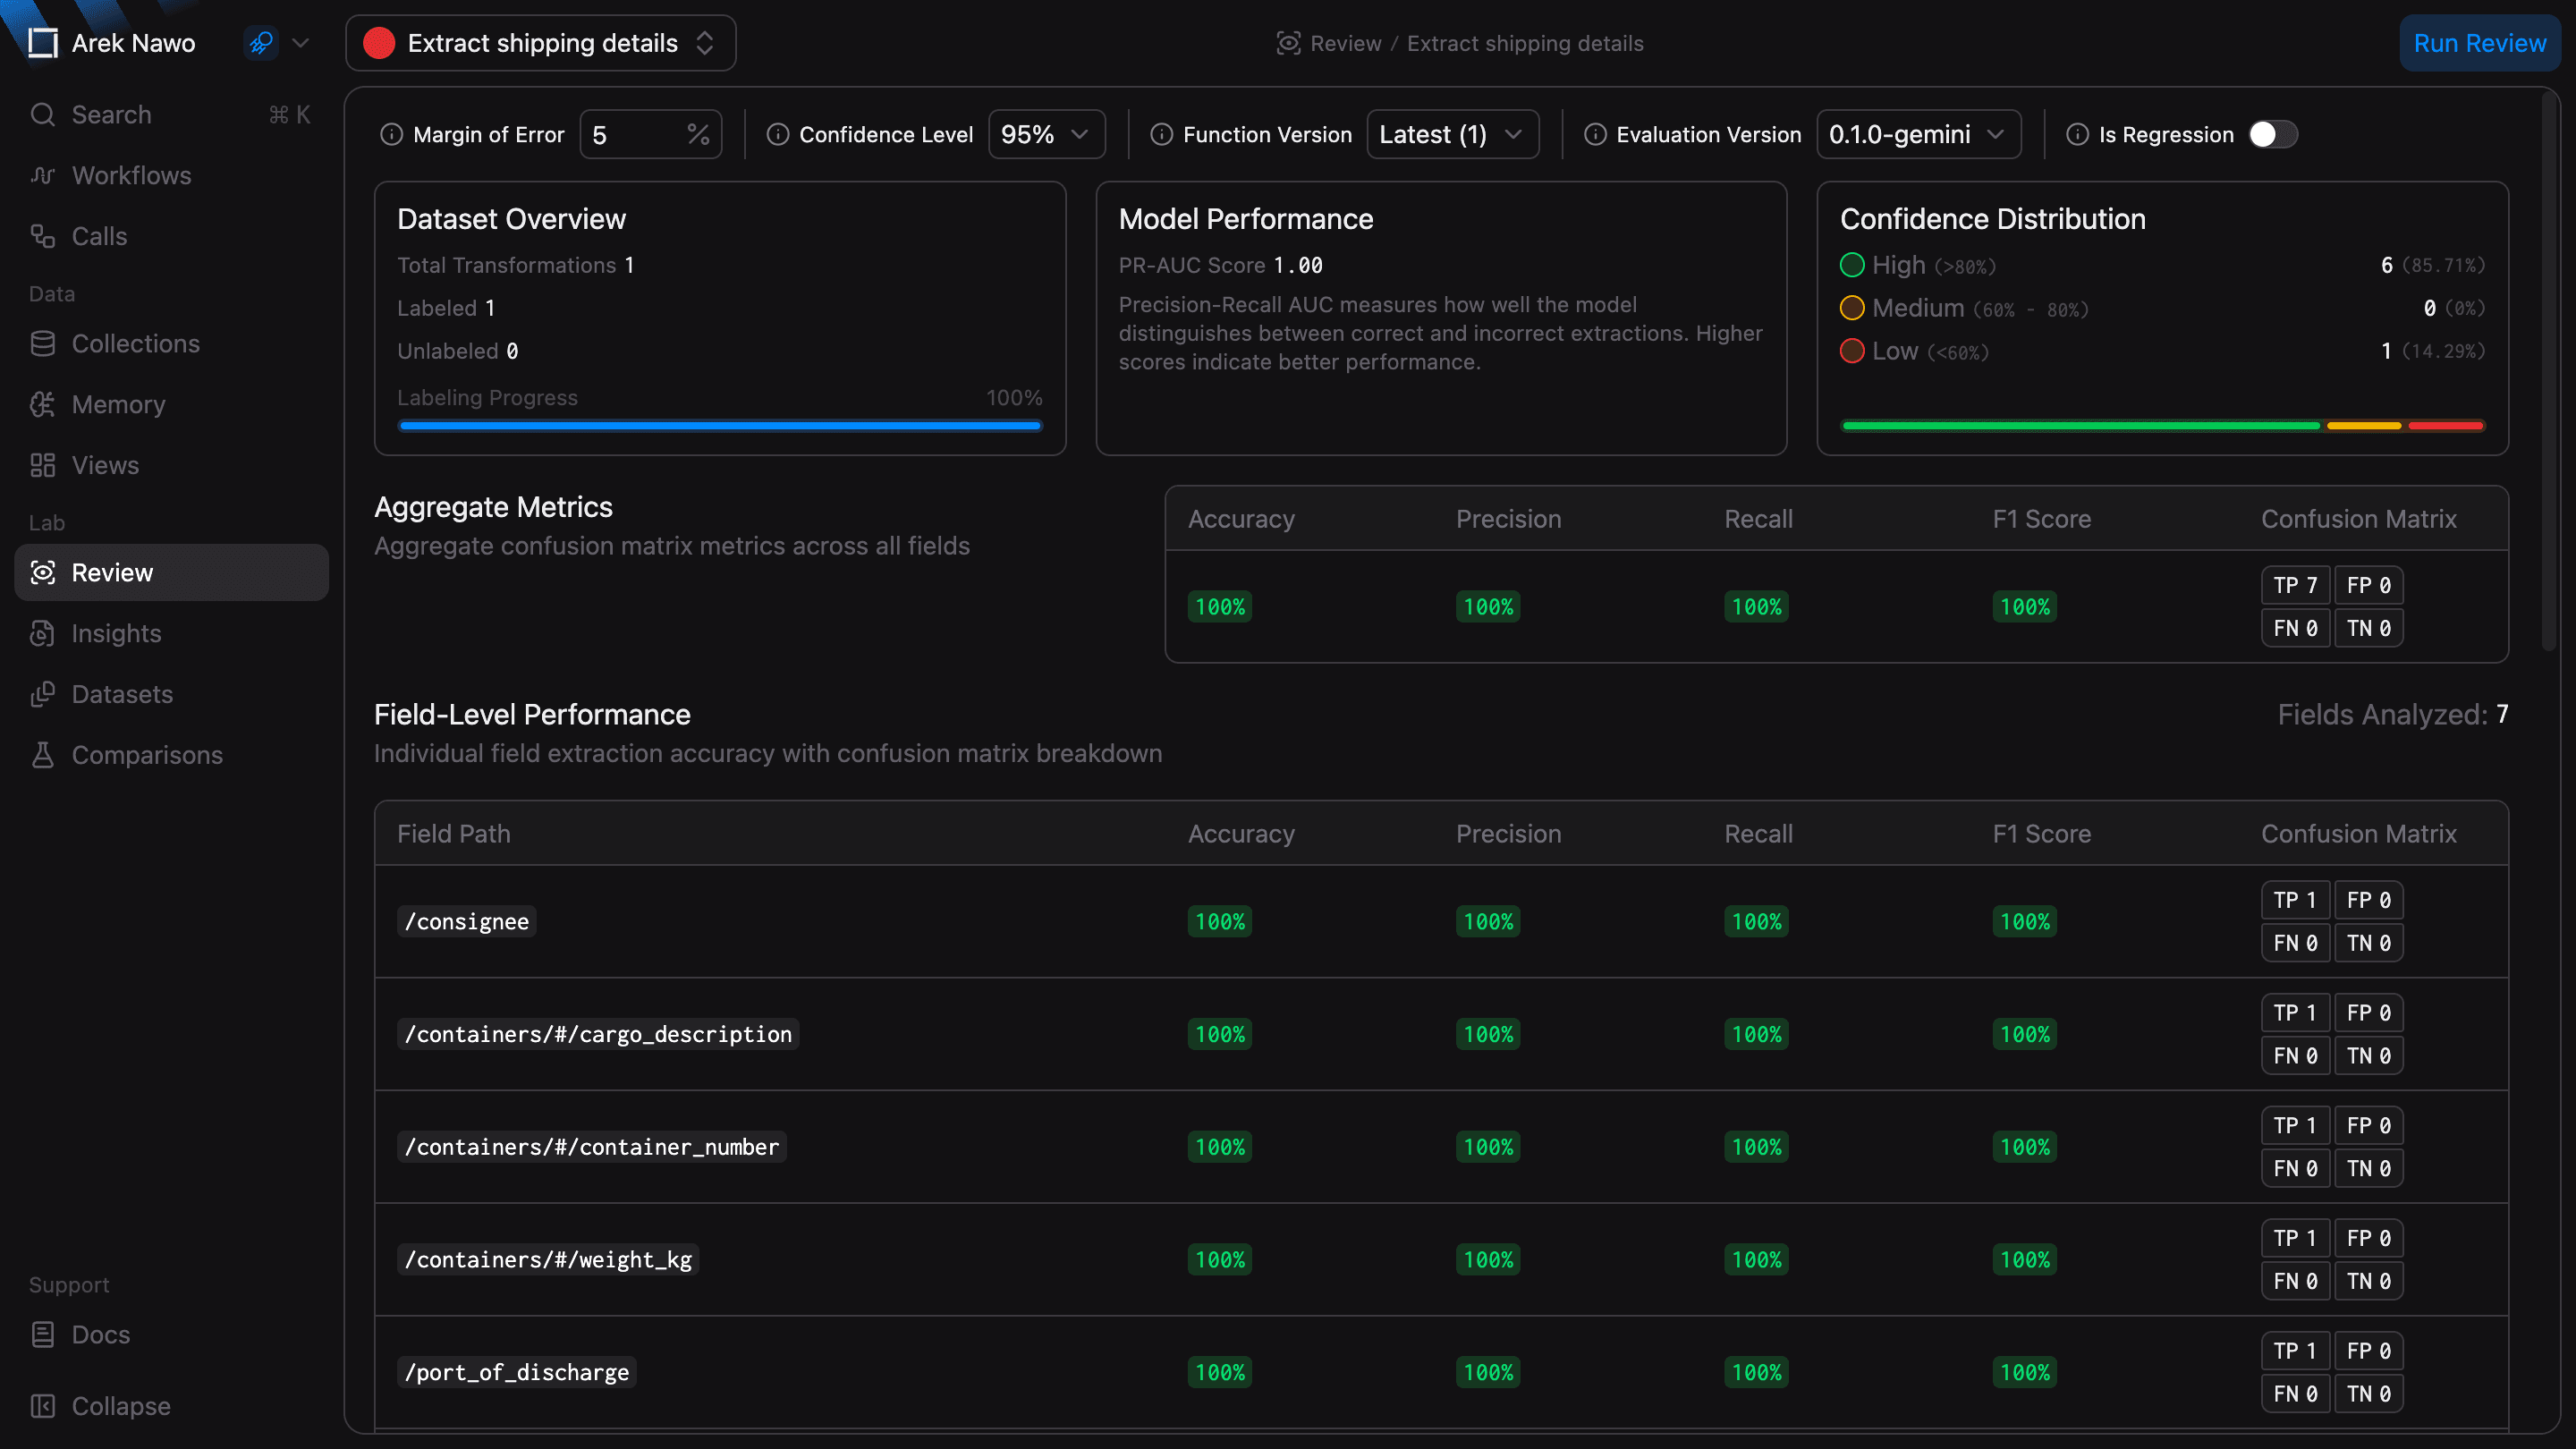Click the orange Medium confidence circle icon
2576x1449 pixels.
(x=1852, y=308)
